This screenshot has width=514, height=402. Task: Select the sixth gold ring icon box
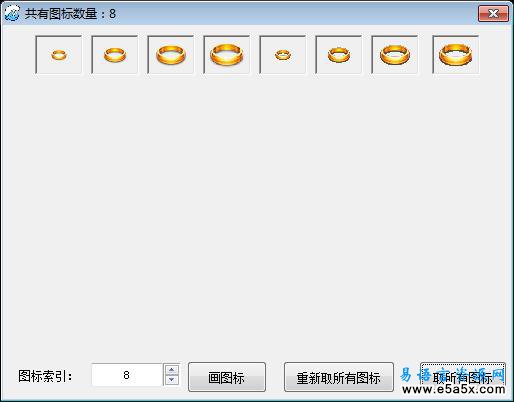[339, 55]
